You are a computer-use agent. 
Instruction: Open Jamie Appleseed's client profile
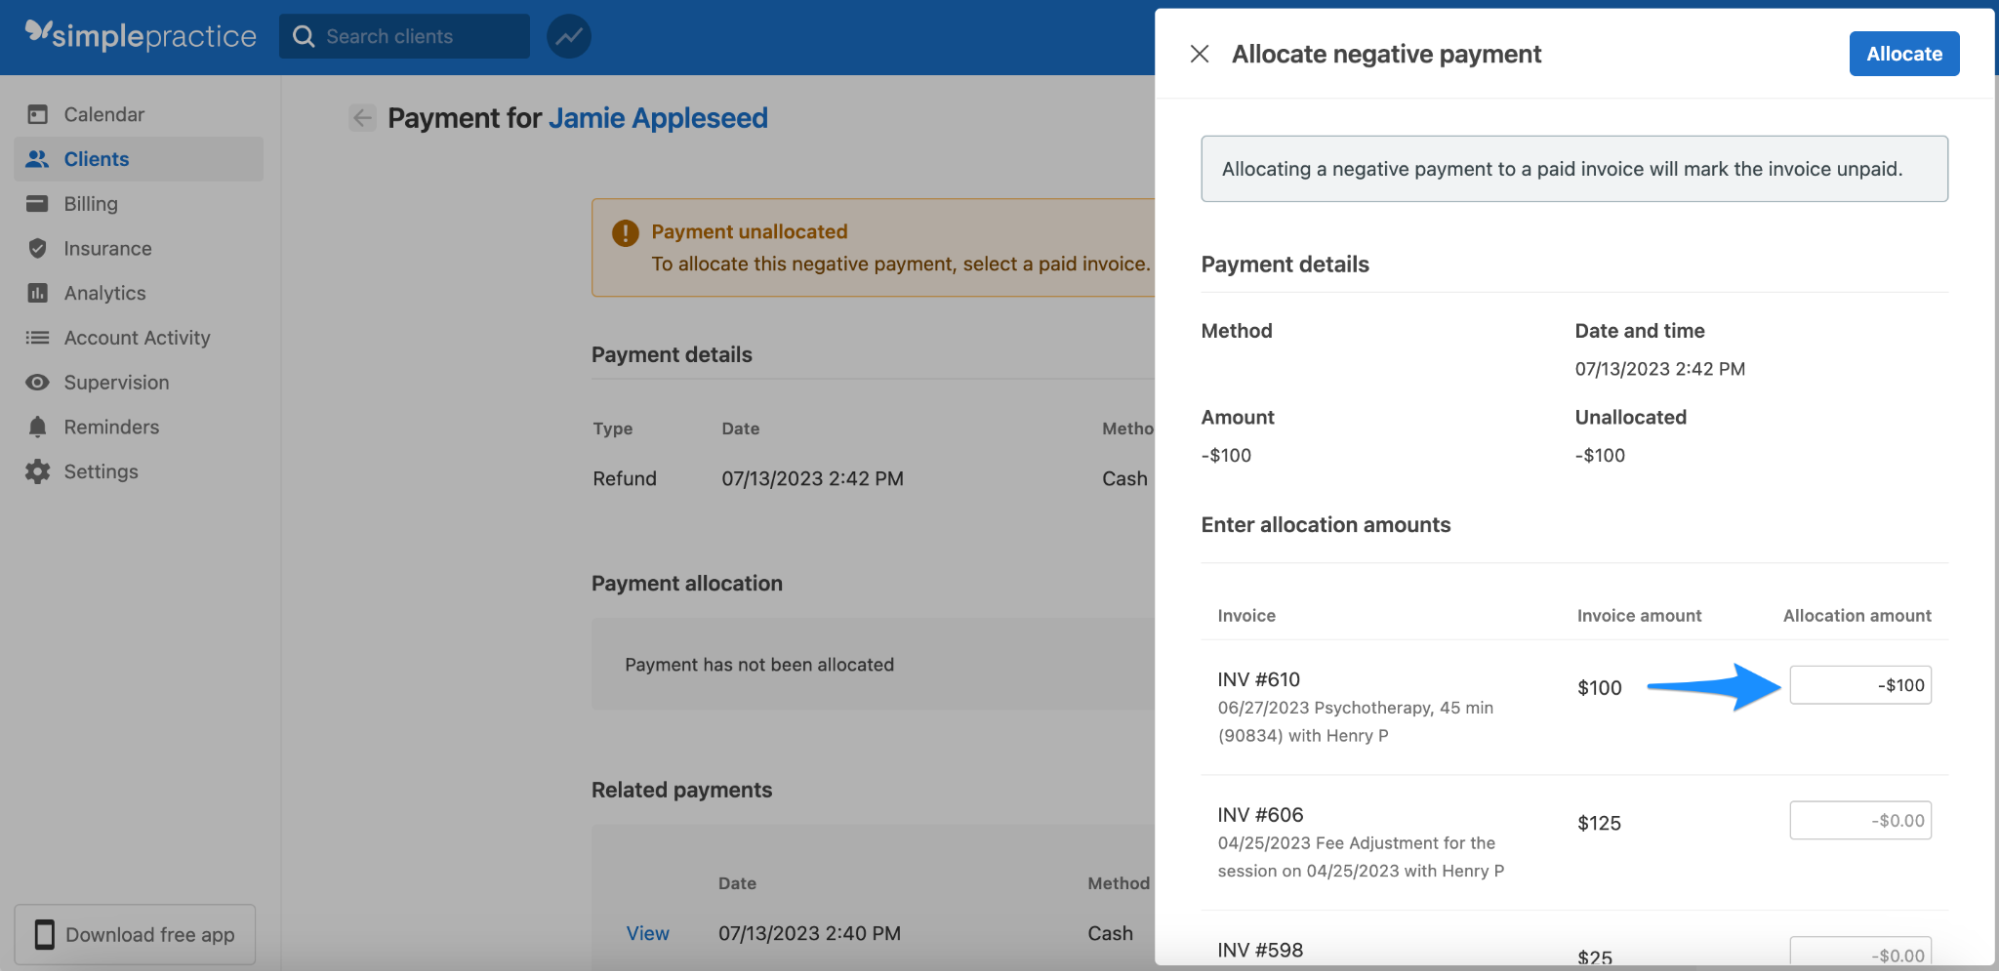pos(657,117)
